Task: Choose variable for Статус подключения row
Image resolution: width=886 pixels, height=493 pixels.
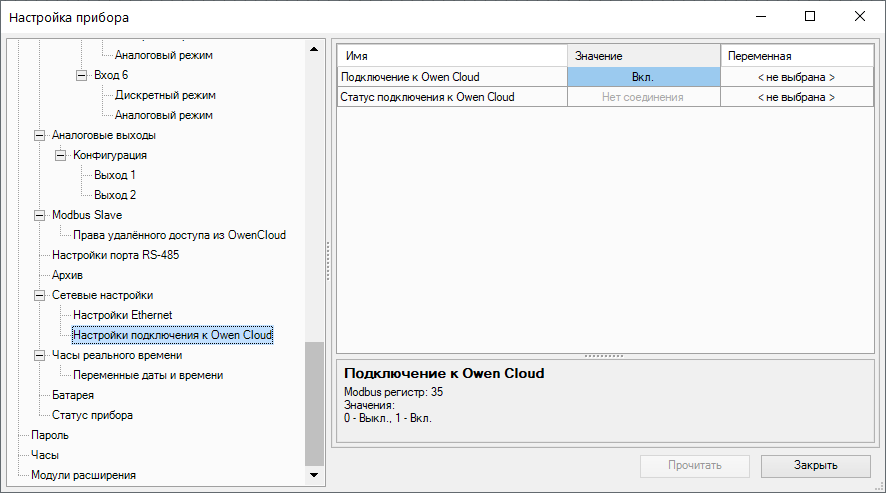Action: (795, 97)
